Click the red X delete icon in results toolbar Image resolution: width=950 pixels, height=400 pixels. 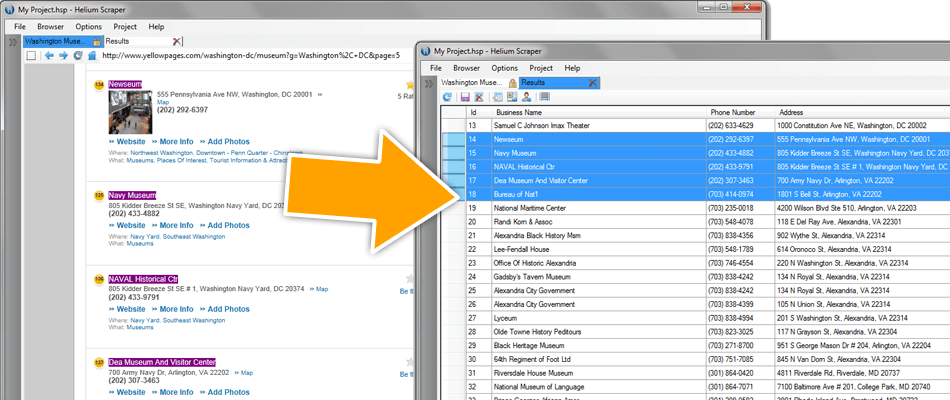[478, 97]
